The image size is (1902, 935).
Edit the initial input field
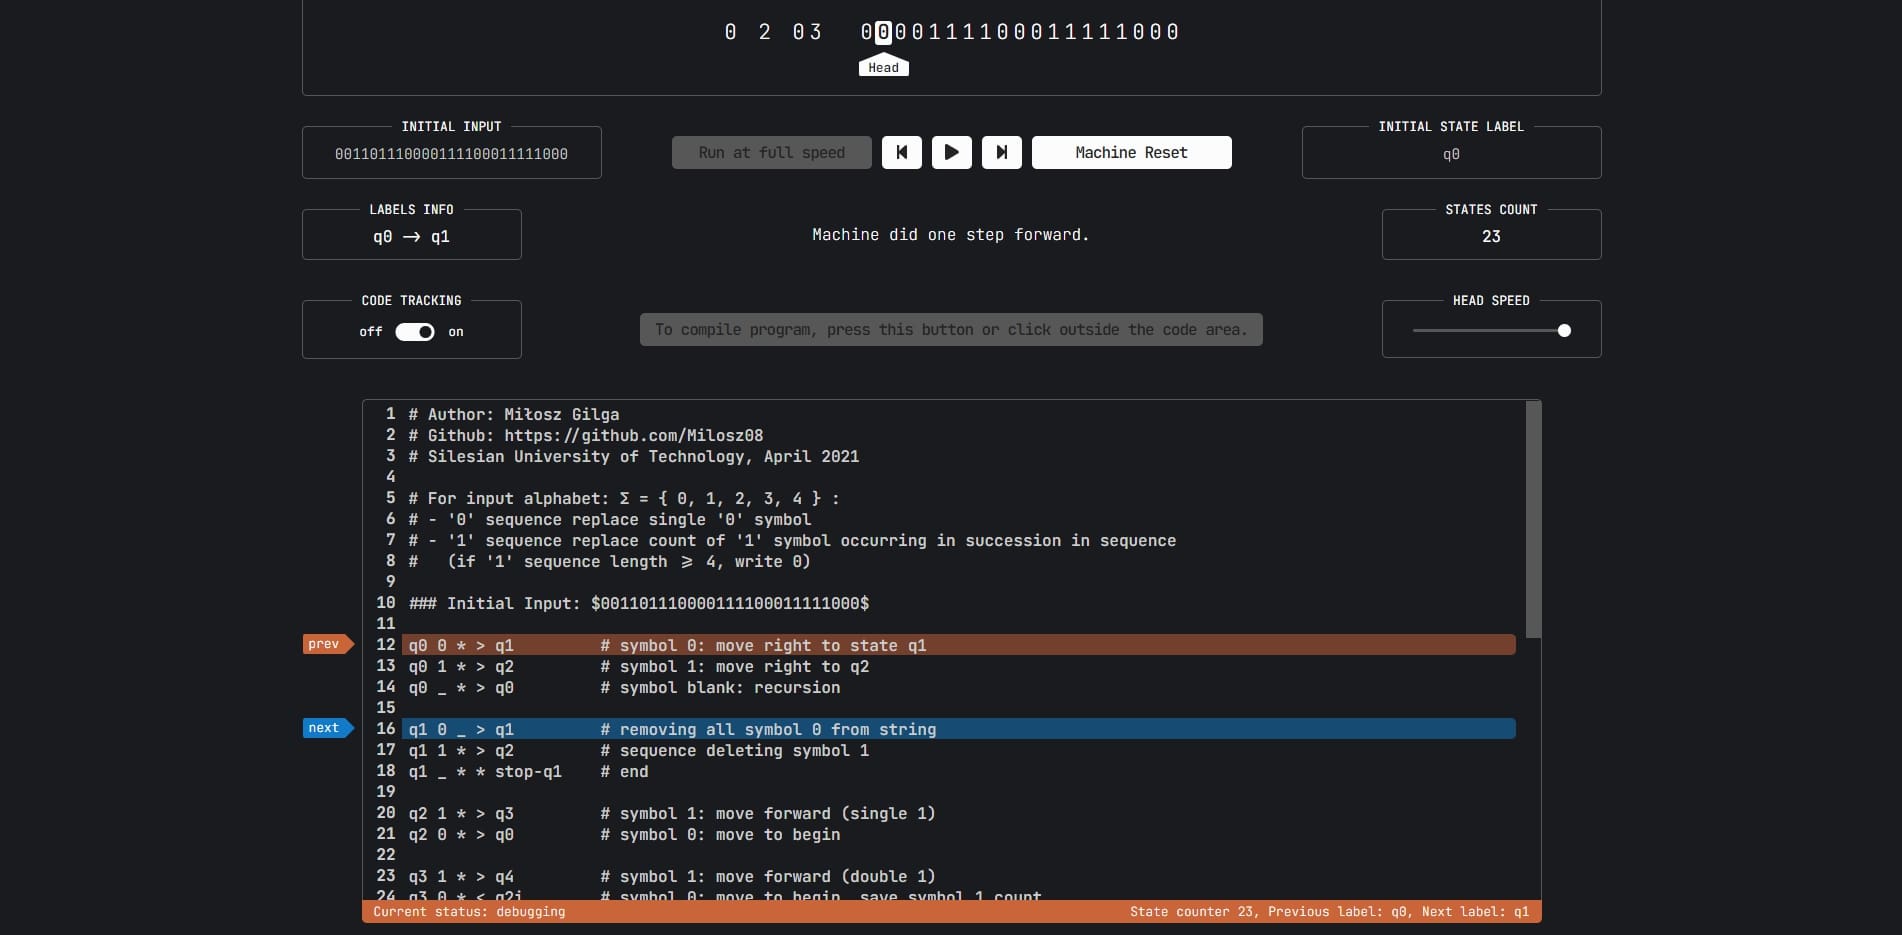tap(451, 154)
